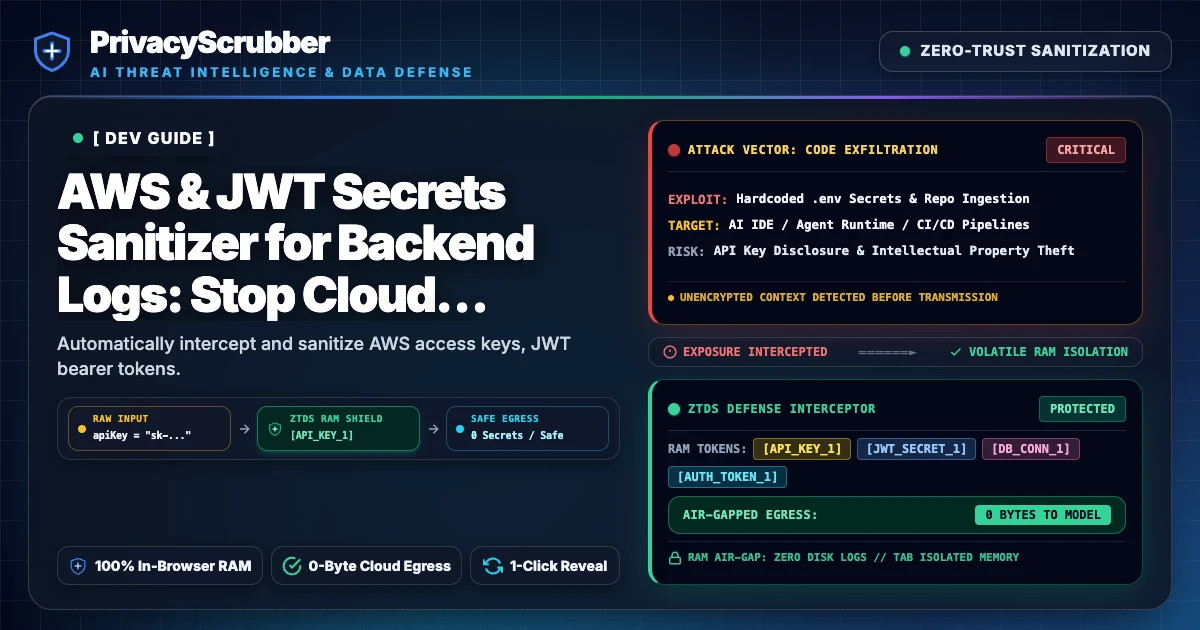Click the 0 BYTES TO MODEL badge
This screenshot has height=630, width=1200.
click(x=1043, y=515)
